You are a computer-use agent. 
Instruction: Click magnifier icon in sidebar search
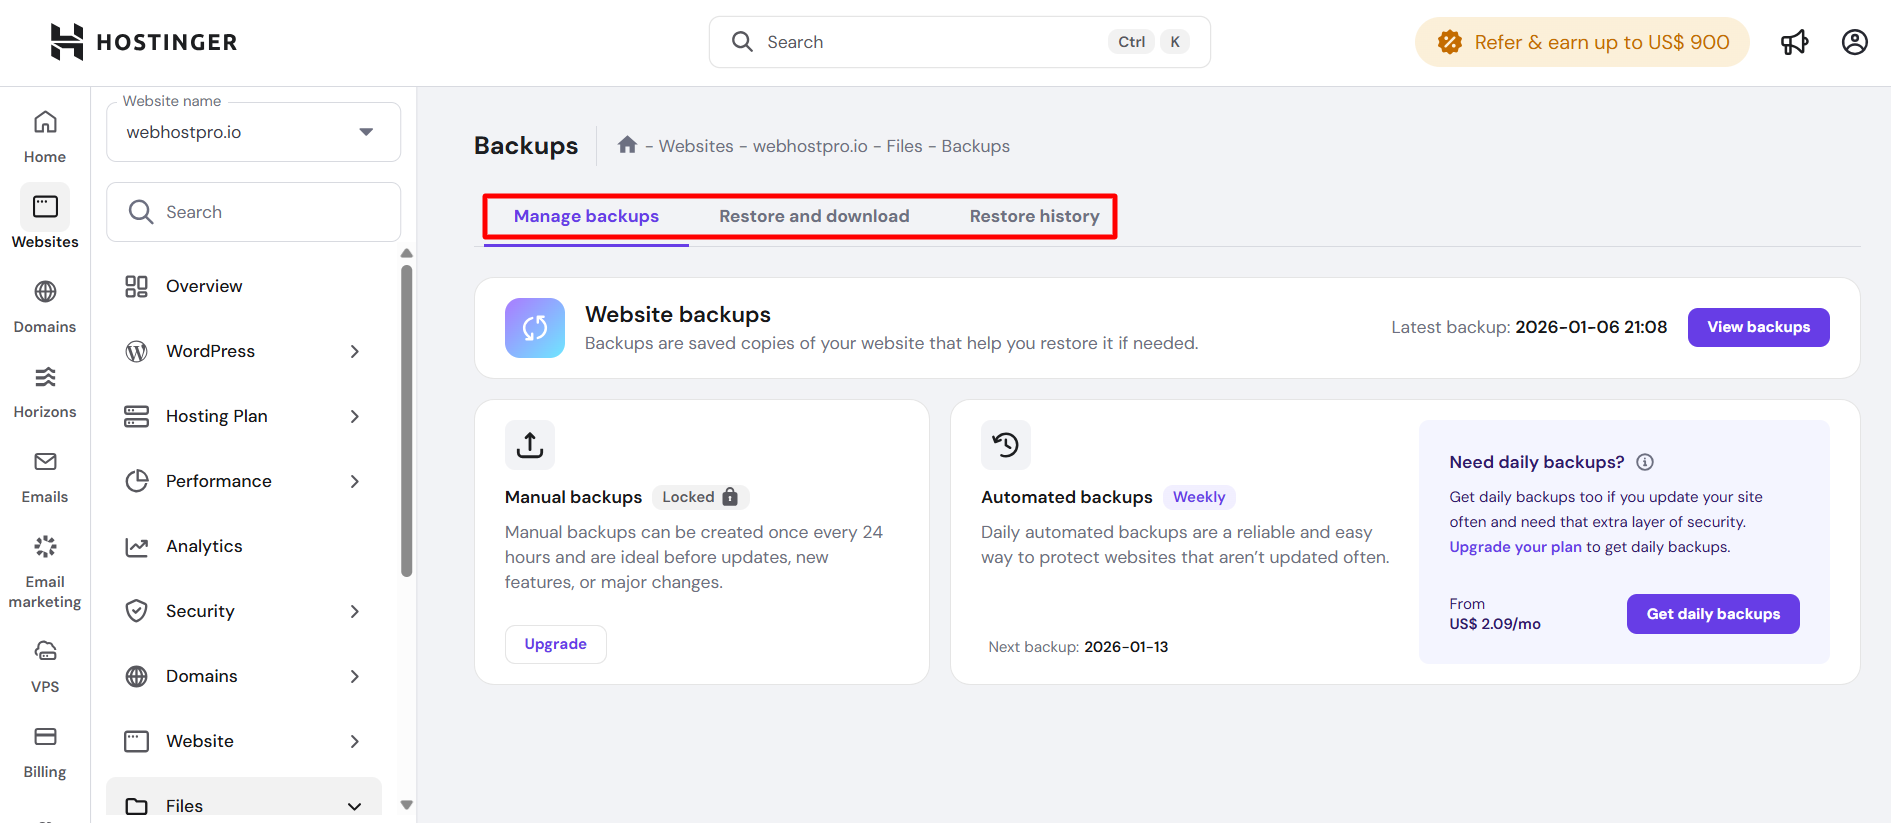141,212
